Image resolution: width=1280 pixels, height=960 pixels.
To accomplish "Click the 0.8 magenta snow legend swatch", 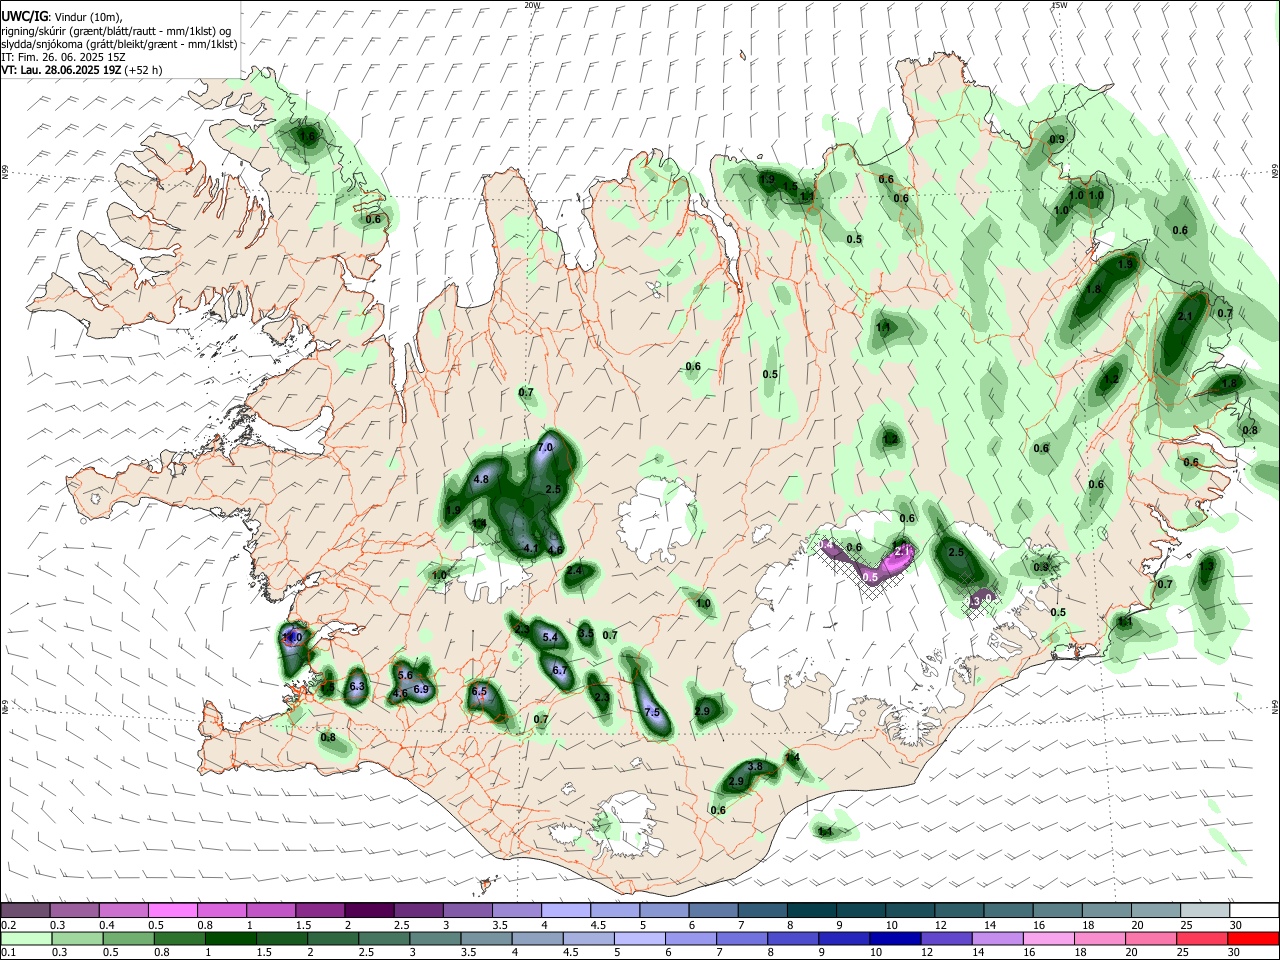I will pos(221,910).
